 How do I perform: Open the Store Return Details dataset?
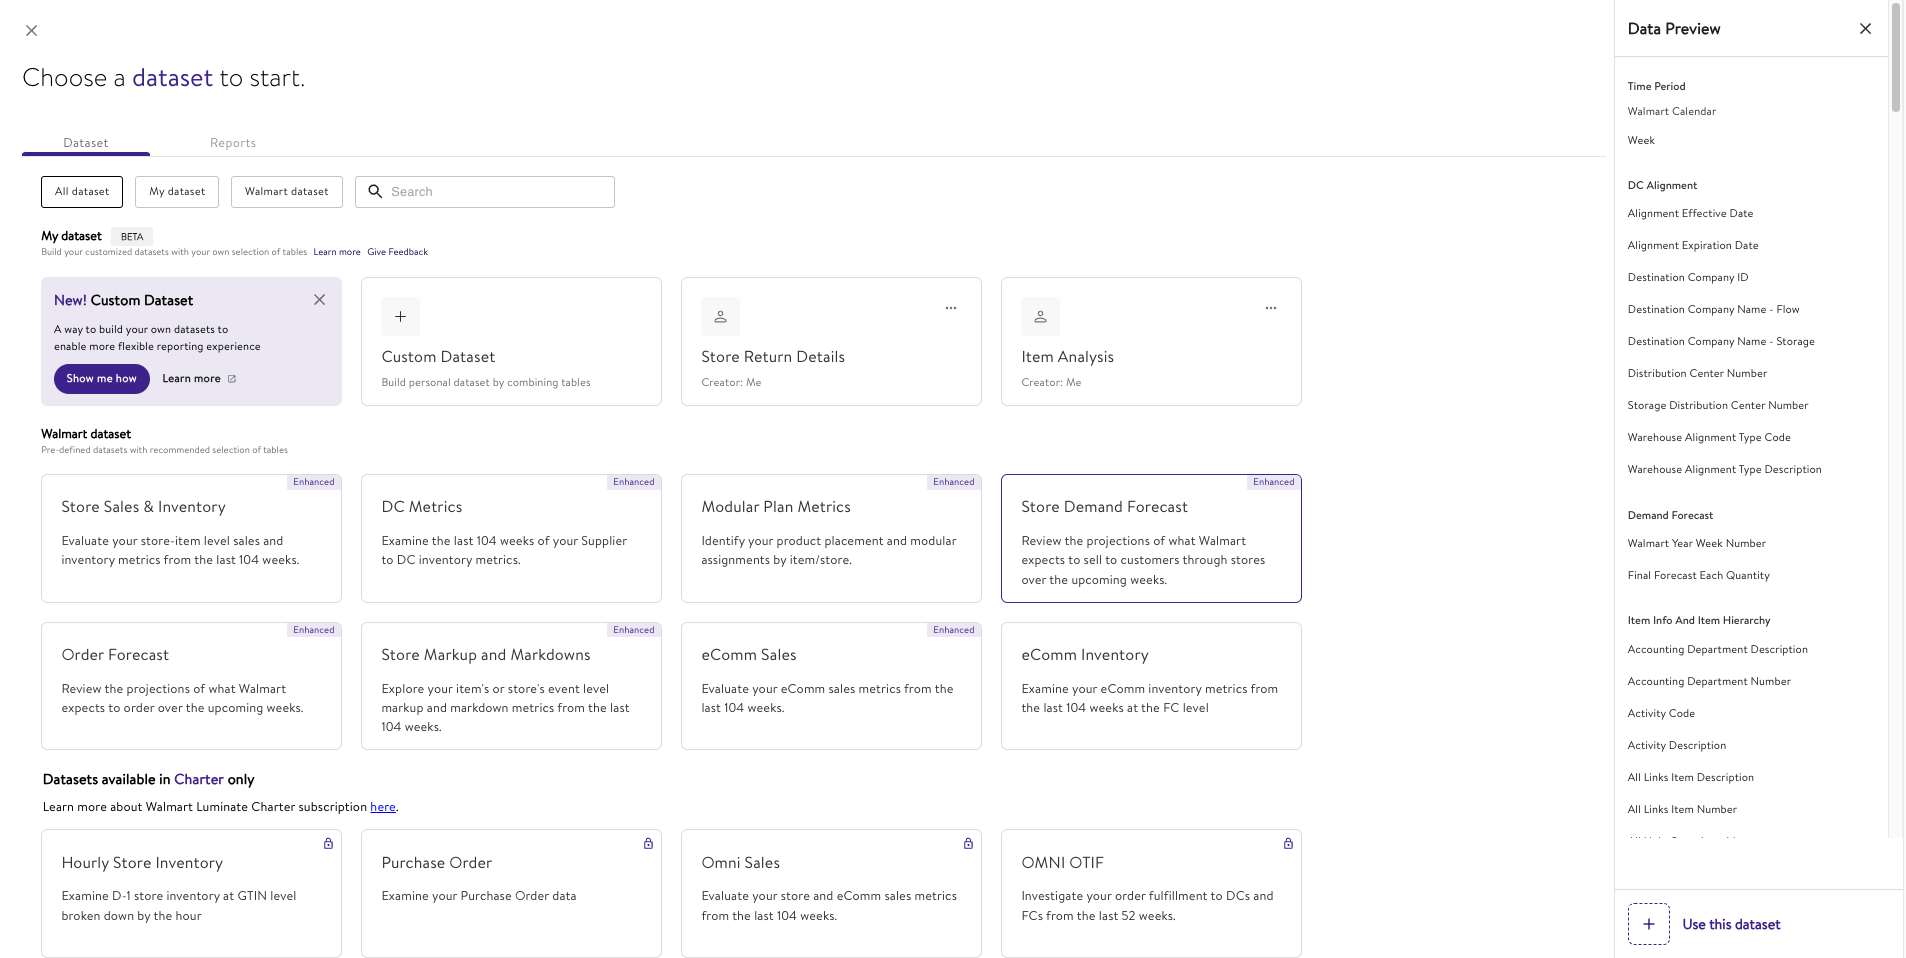click(x=831, y=341)
